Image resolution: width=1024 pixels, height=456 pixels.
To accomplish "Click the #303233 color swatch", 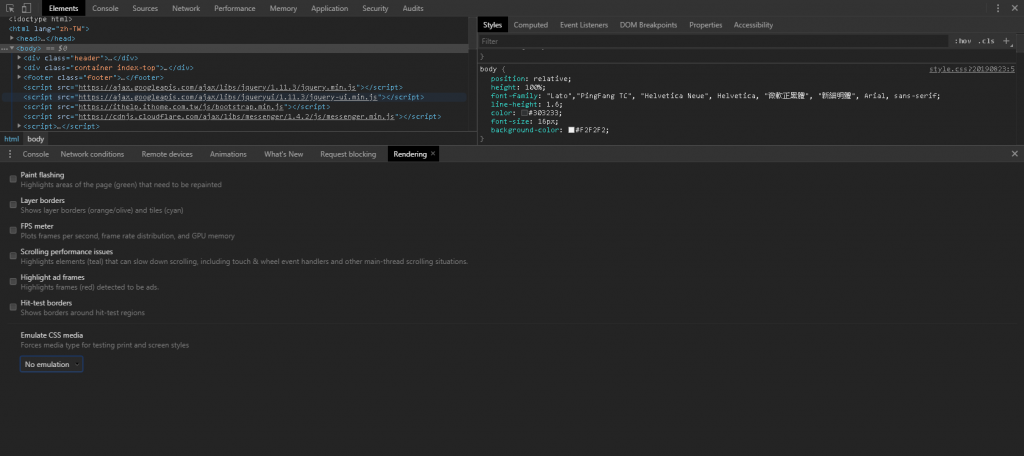I will coord(524,113).
